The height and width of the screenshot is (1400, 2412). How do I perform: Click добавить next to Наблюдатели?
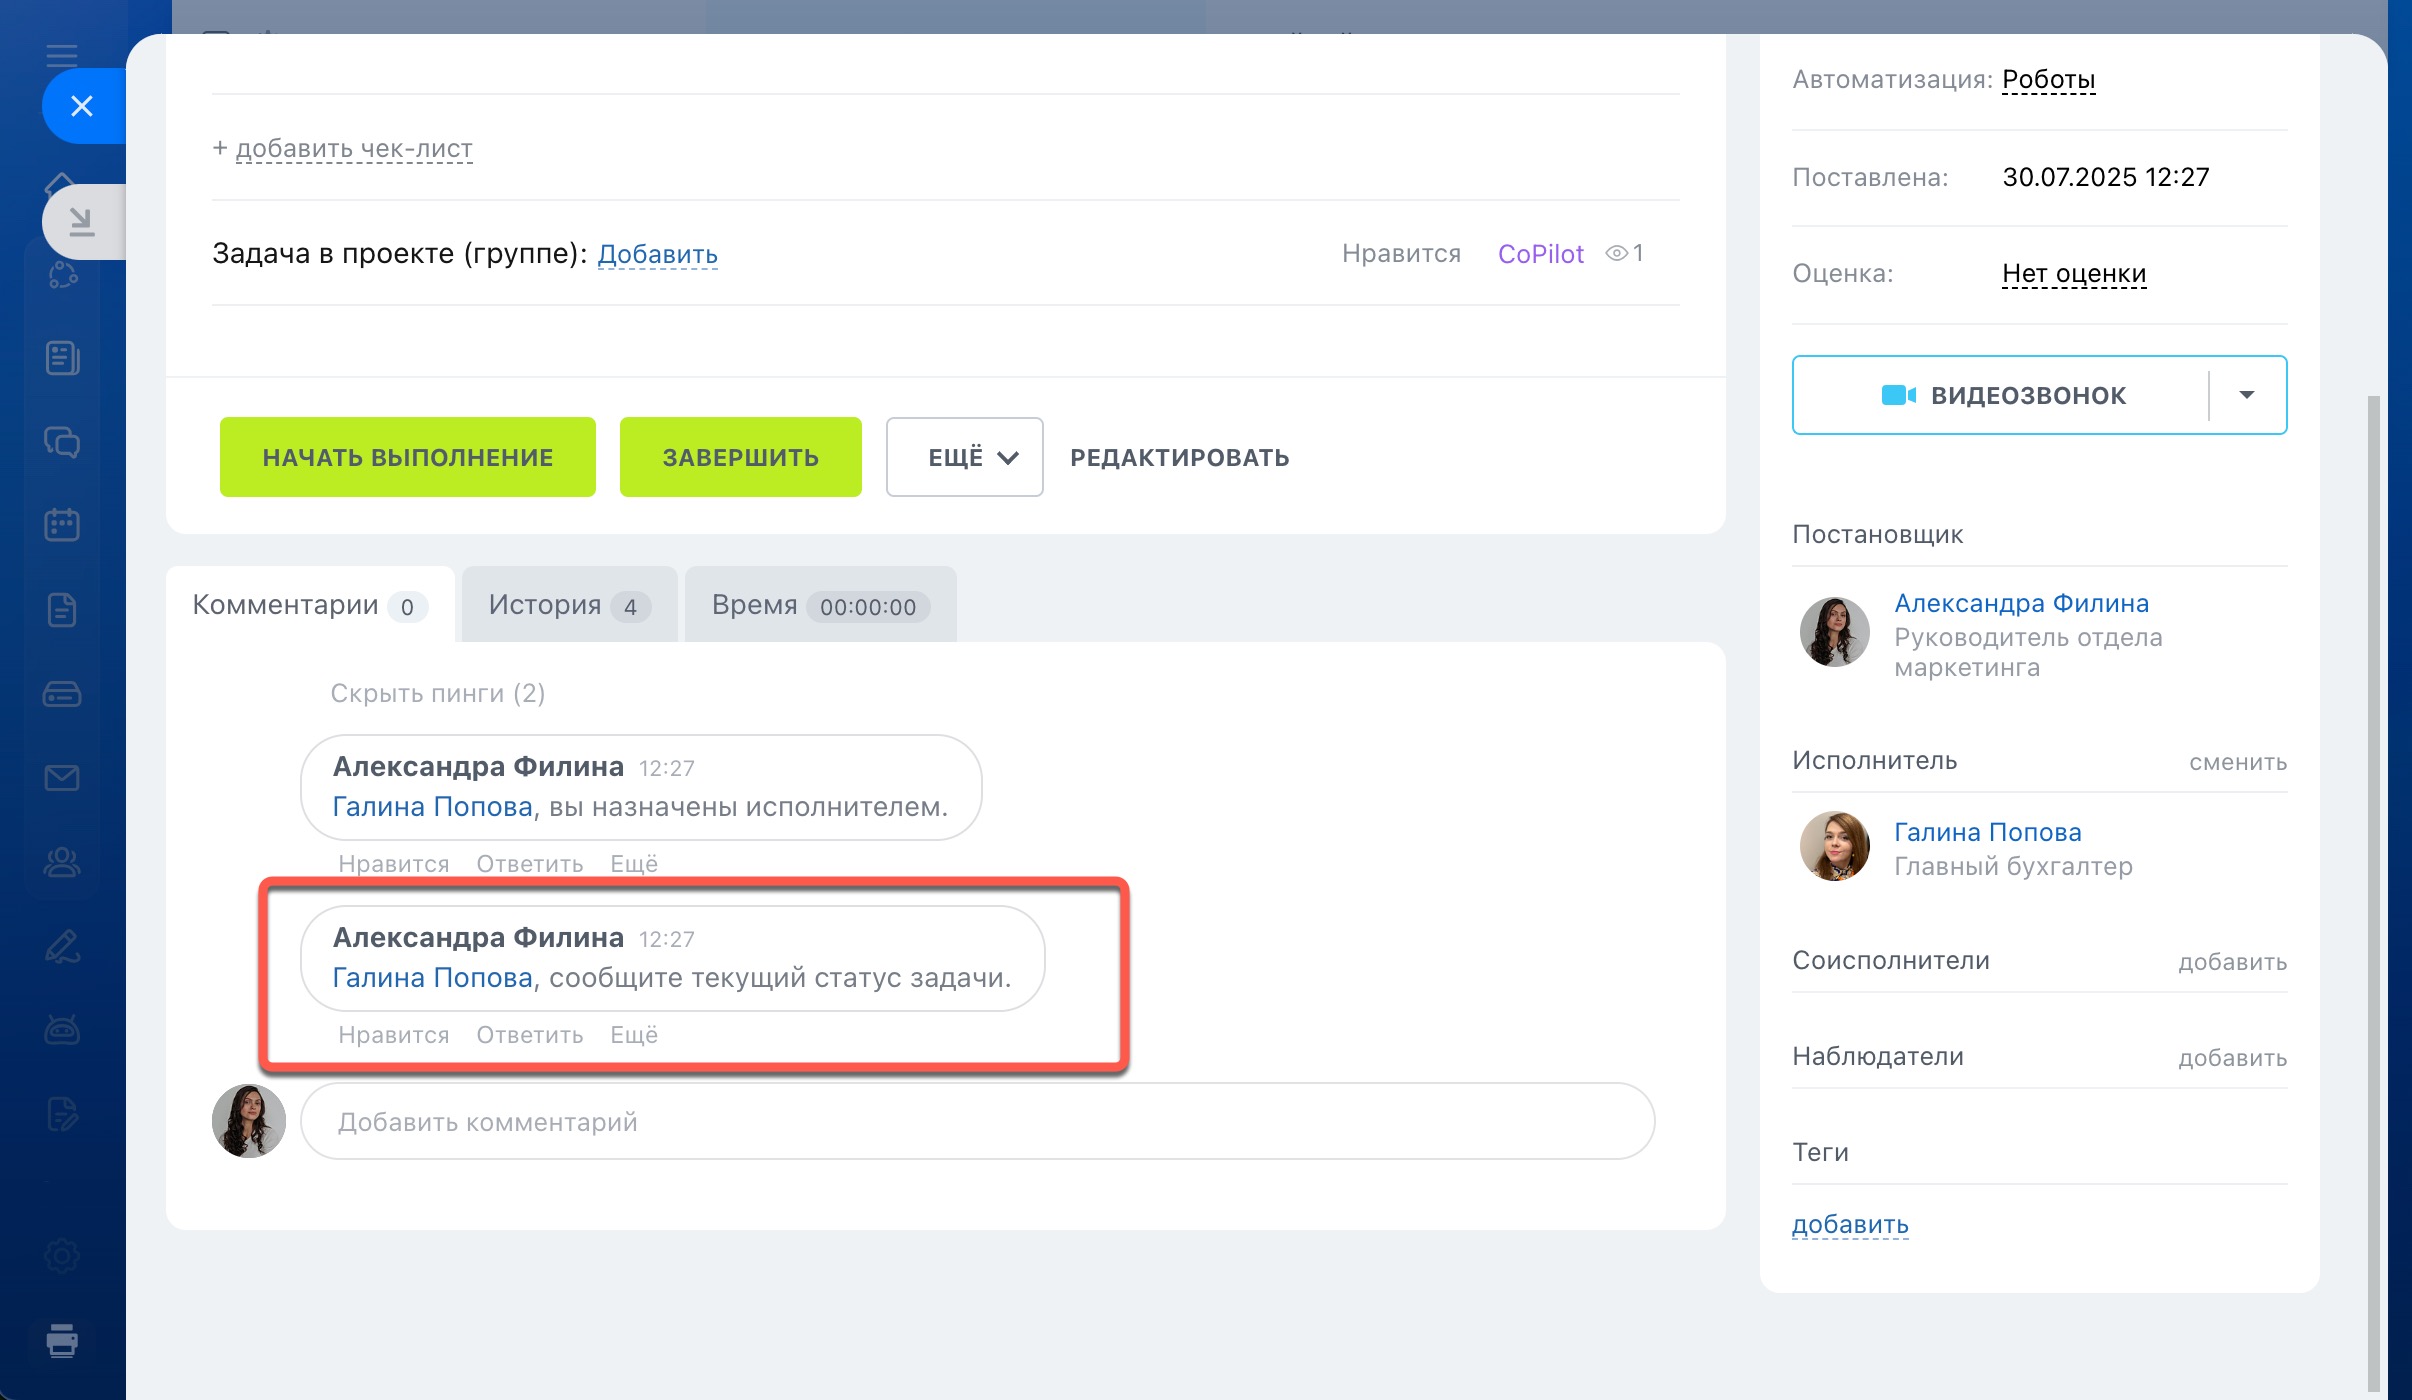[x=2233, y=1058]
